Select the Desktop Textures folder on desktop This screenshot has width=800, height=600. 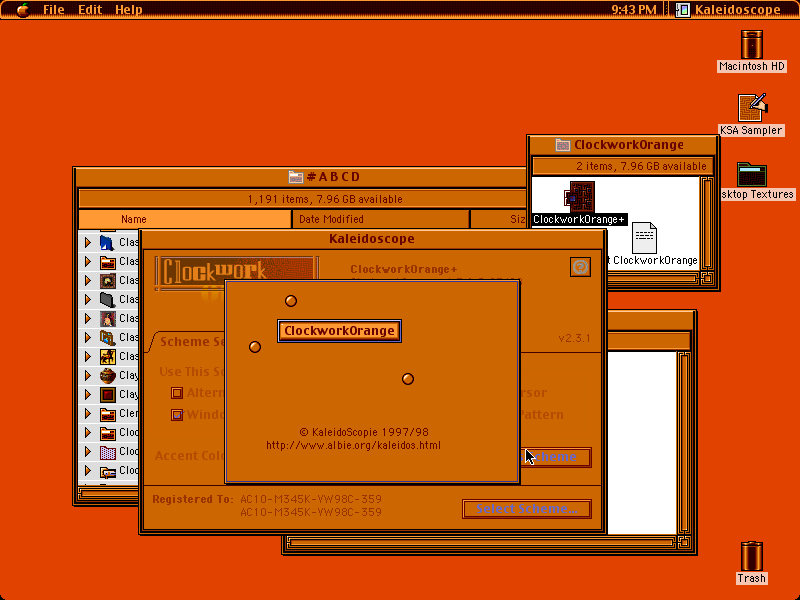click(x=752, y=174)
